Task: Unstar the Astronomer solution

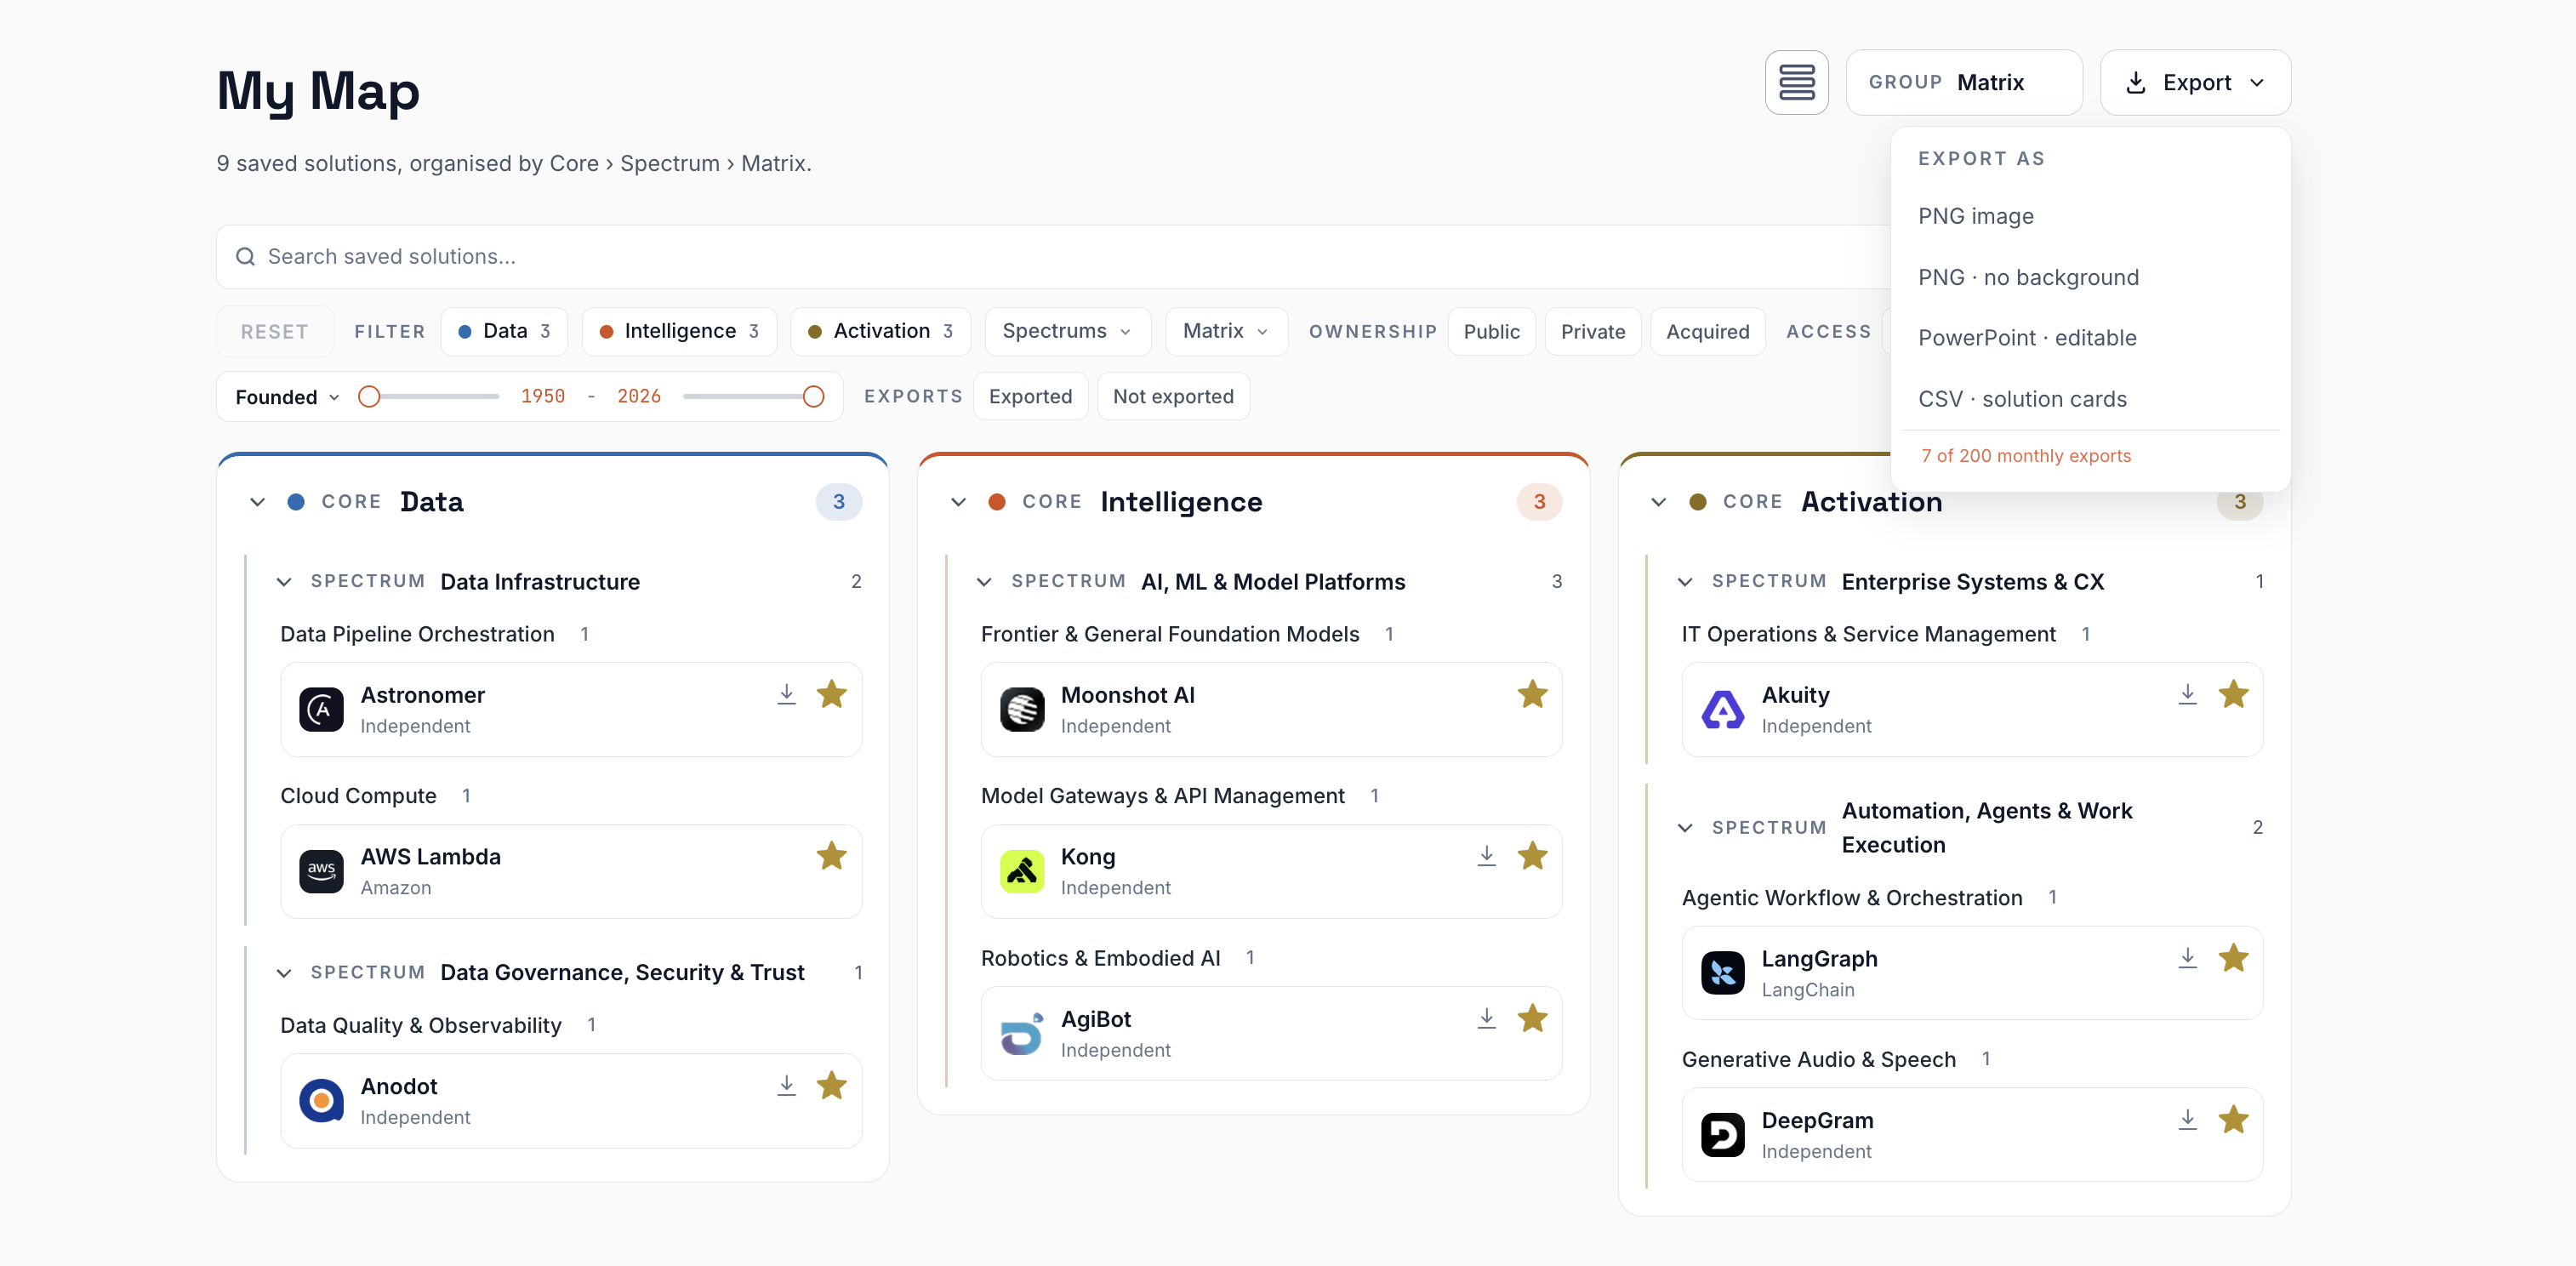Action: point(832,694)
